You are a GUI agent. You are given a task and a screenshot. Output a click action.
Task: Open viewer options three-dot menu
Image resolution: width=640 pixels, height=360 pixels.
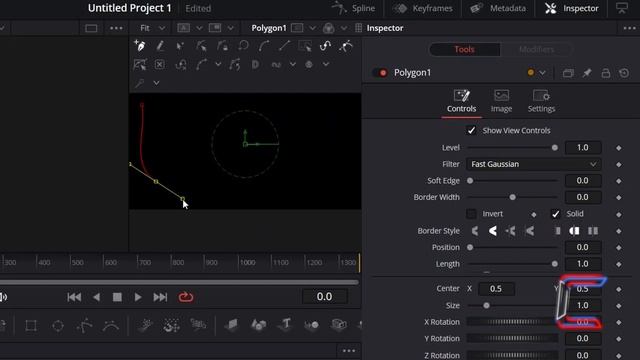pyautogui.click(x=116, y=28)
